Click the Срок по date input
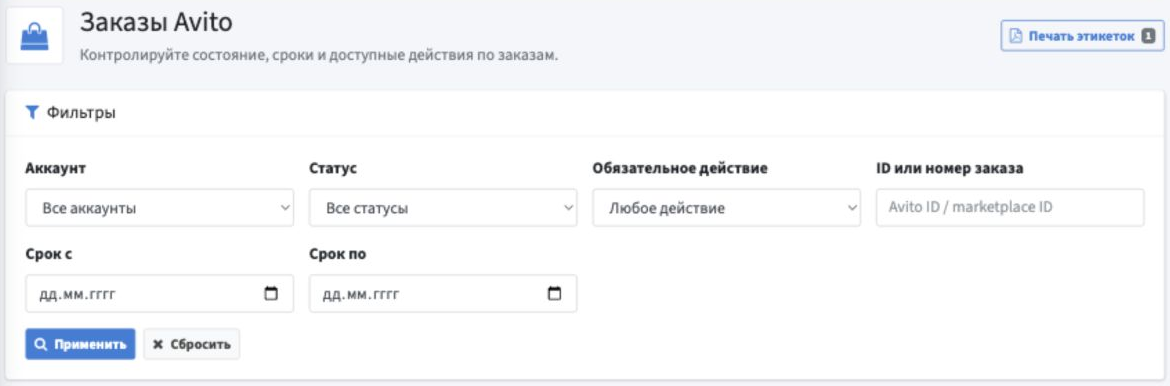The height and width of the screenshot is (386, 1170). [x=443, y=294]
